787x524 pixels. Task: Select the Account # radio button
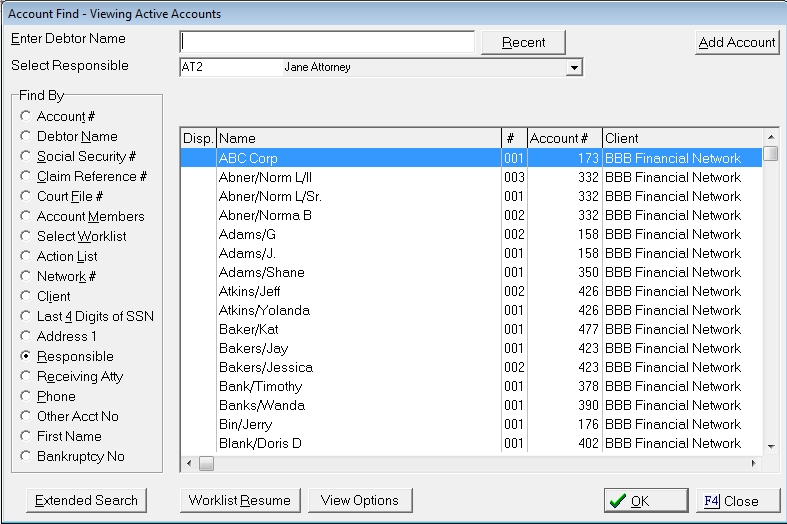(26, 117)
